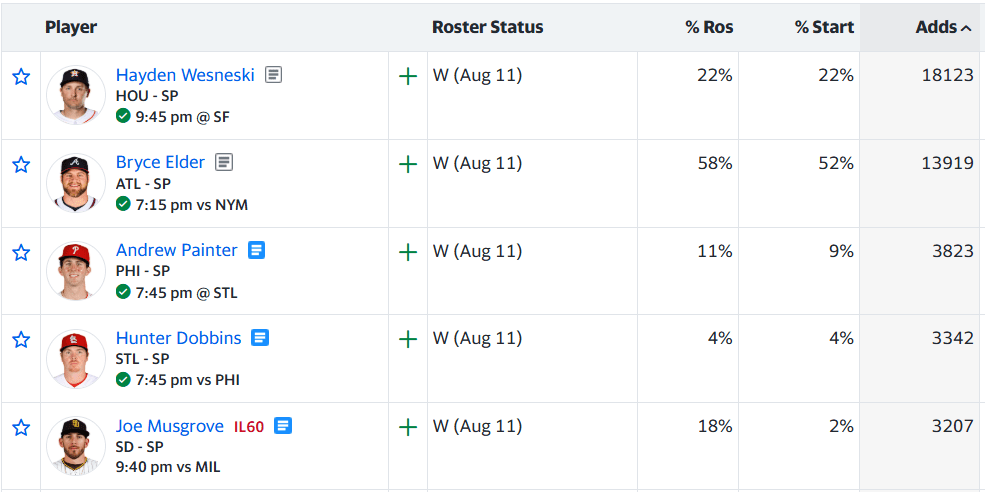Add Hayden Wesneski with green plus icon

408,77
